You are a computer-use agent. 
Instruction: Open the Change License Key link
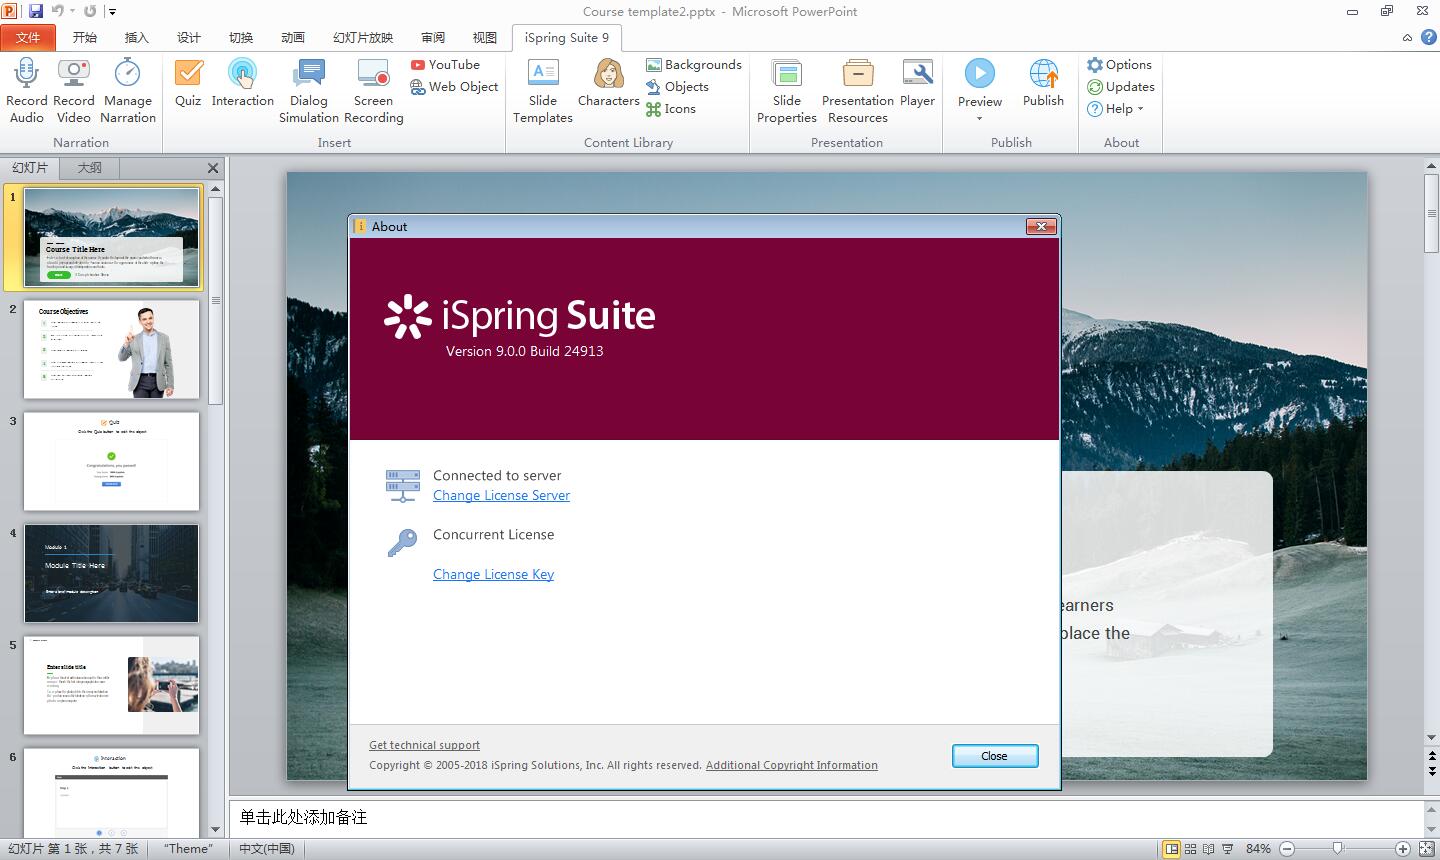pyautogui.click(x=493, y=574)
